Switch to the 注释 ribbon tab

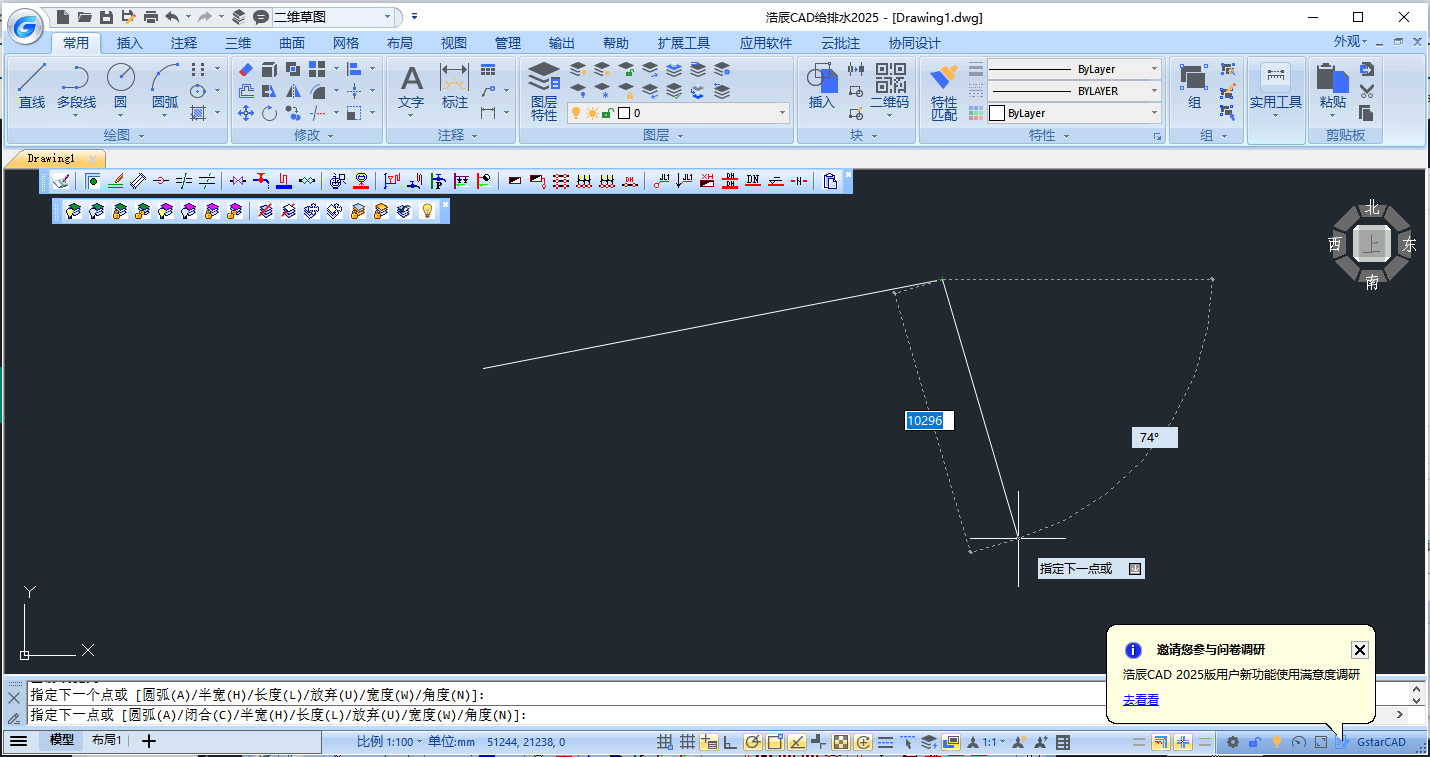pyautogui.click(x=184, y=43)
